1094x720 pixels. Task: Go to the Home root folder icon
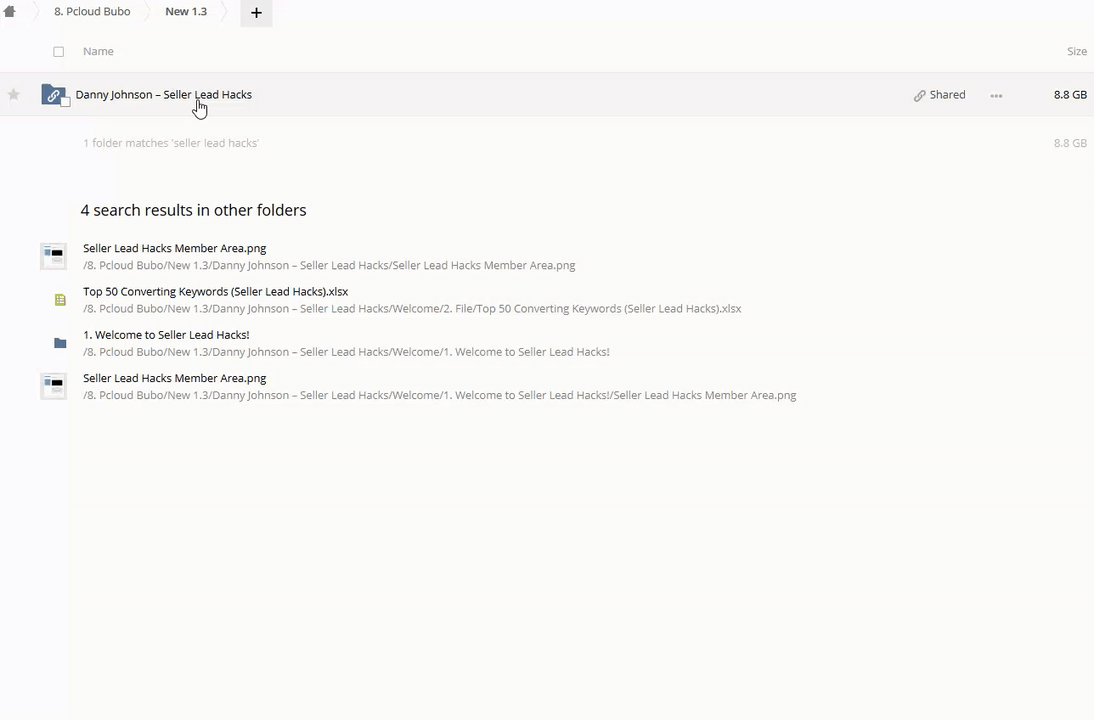pos(10,12)
